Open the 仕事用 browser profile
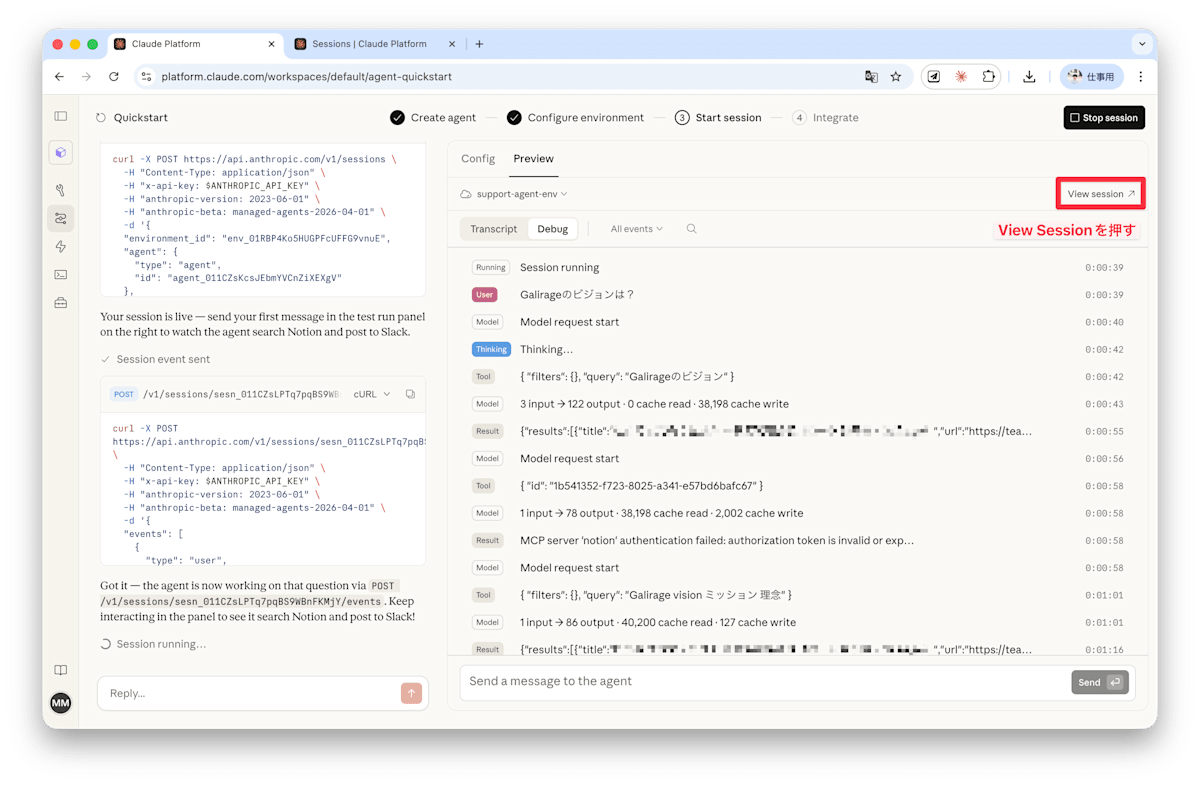Image resolution: width=1200 pixels, height=785 pixels. 1092,76
